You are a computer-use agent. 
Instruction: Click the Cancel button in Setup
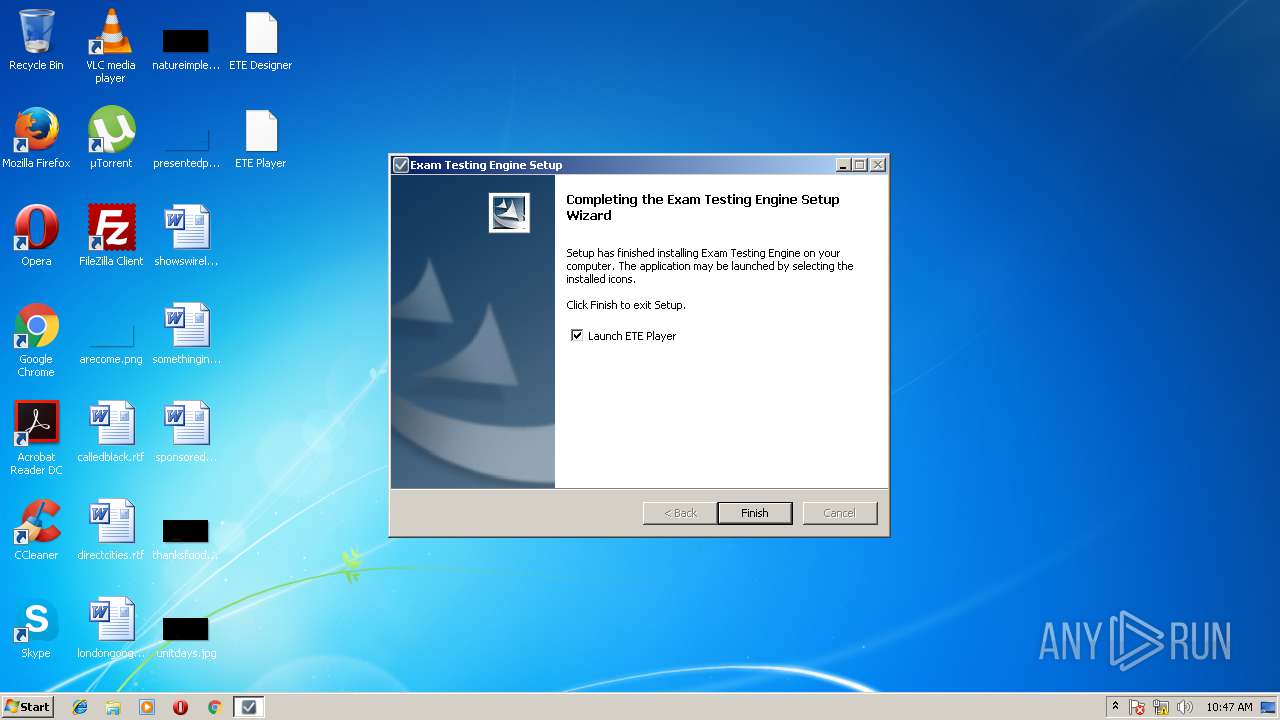click(840, 513)
